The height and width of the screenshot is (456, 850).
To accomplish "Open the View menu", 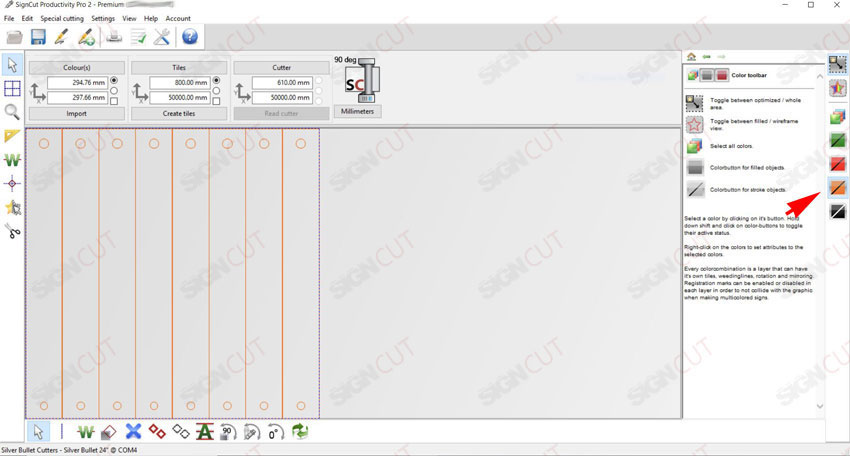I will click(129, 18).
